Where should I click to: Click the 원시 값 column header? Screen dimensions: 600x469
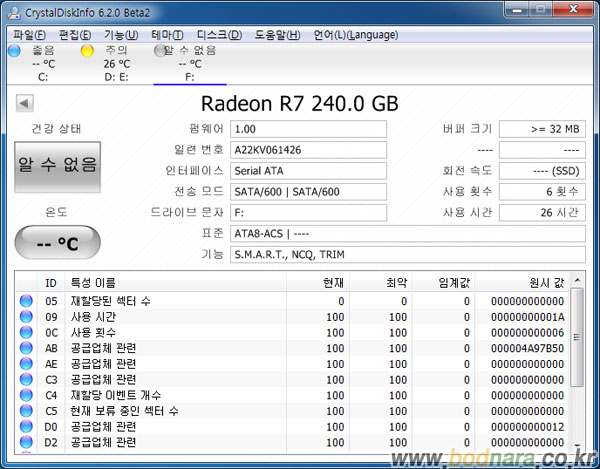pyautogui.click(x=522, y=283)
